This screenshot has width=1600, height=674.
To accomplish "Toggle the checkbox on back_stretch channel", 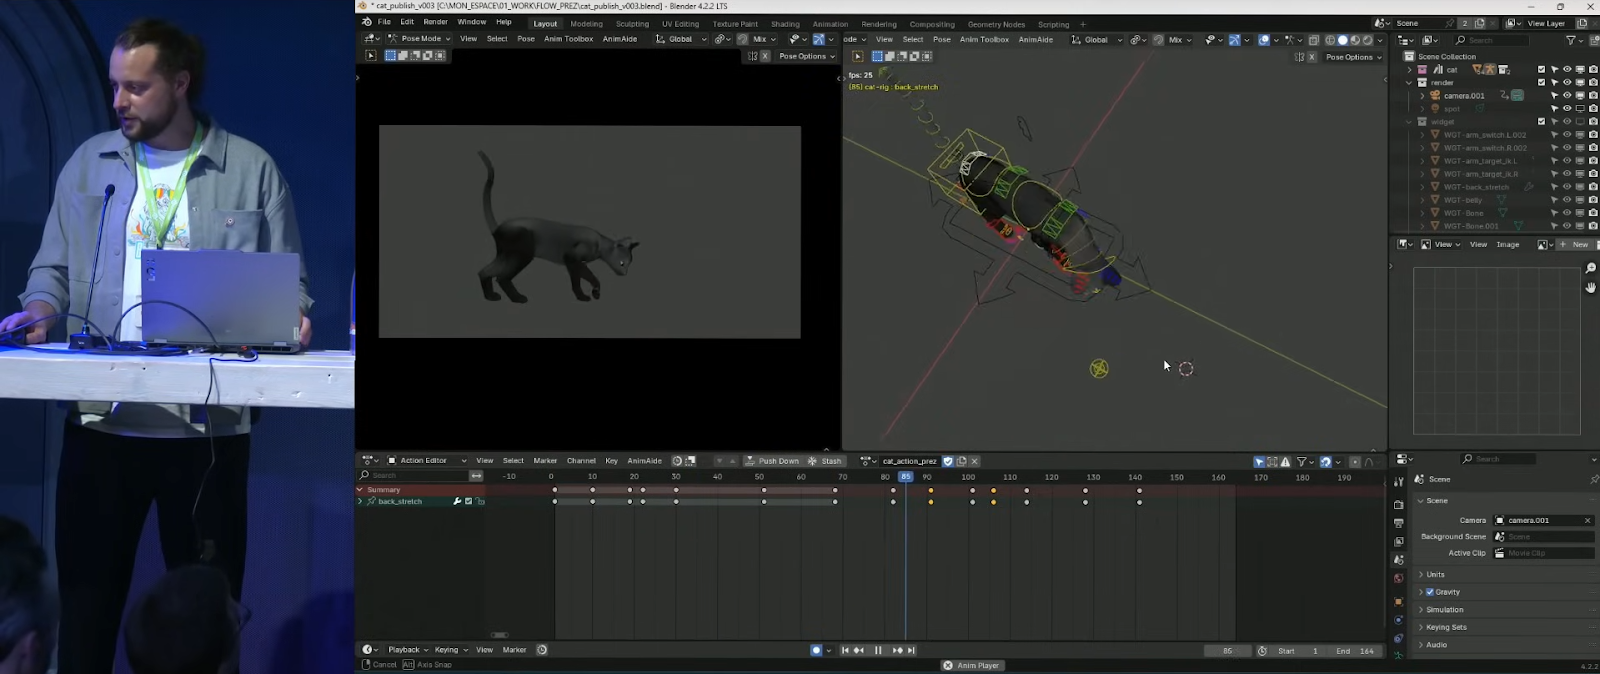I will coord(468,502).
